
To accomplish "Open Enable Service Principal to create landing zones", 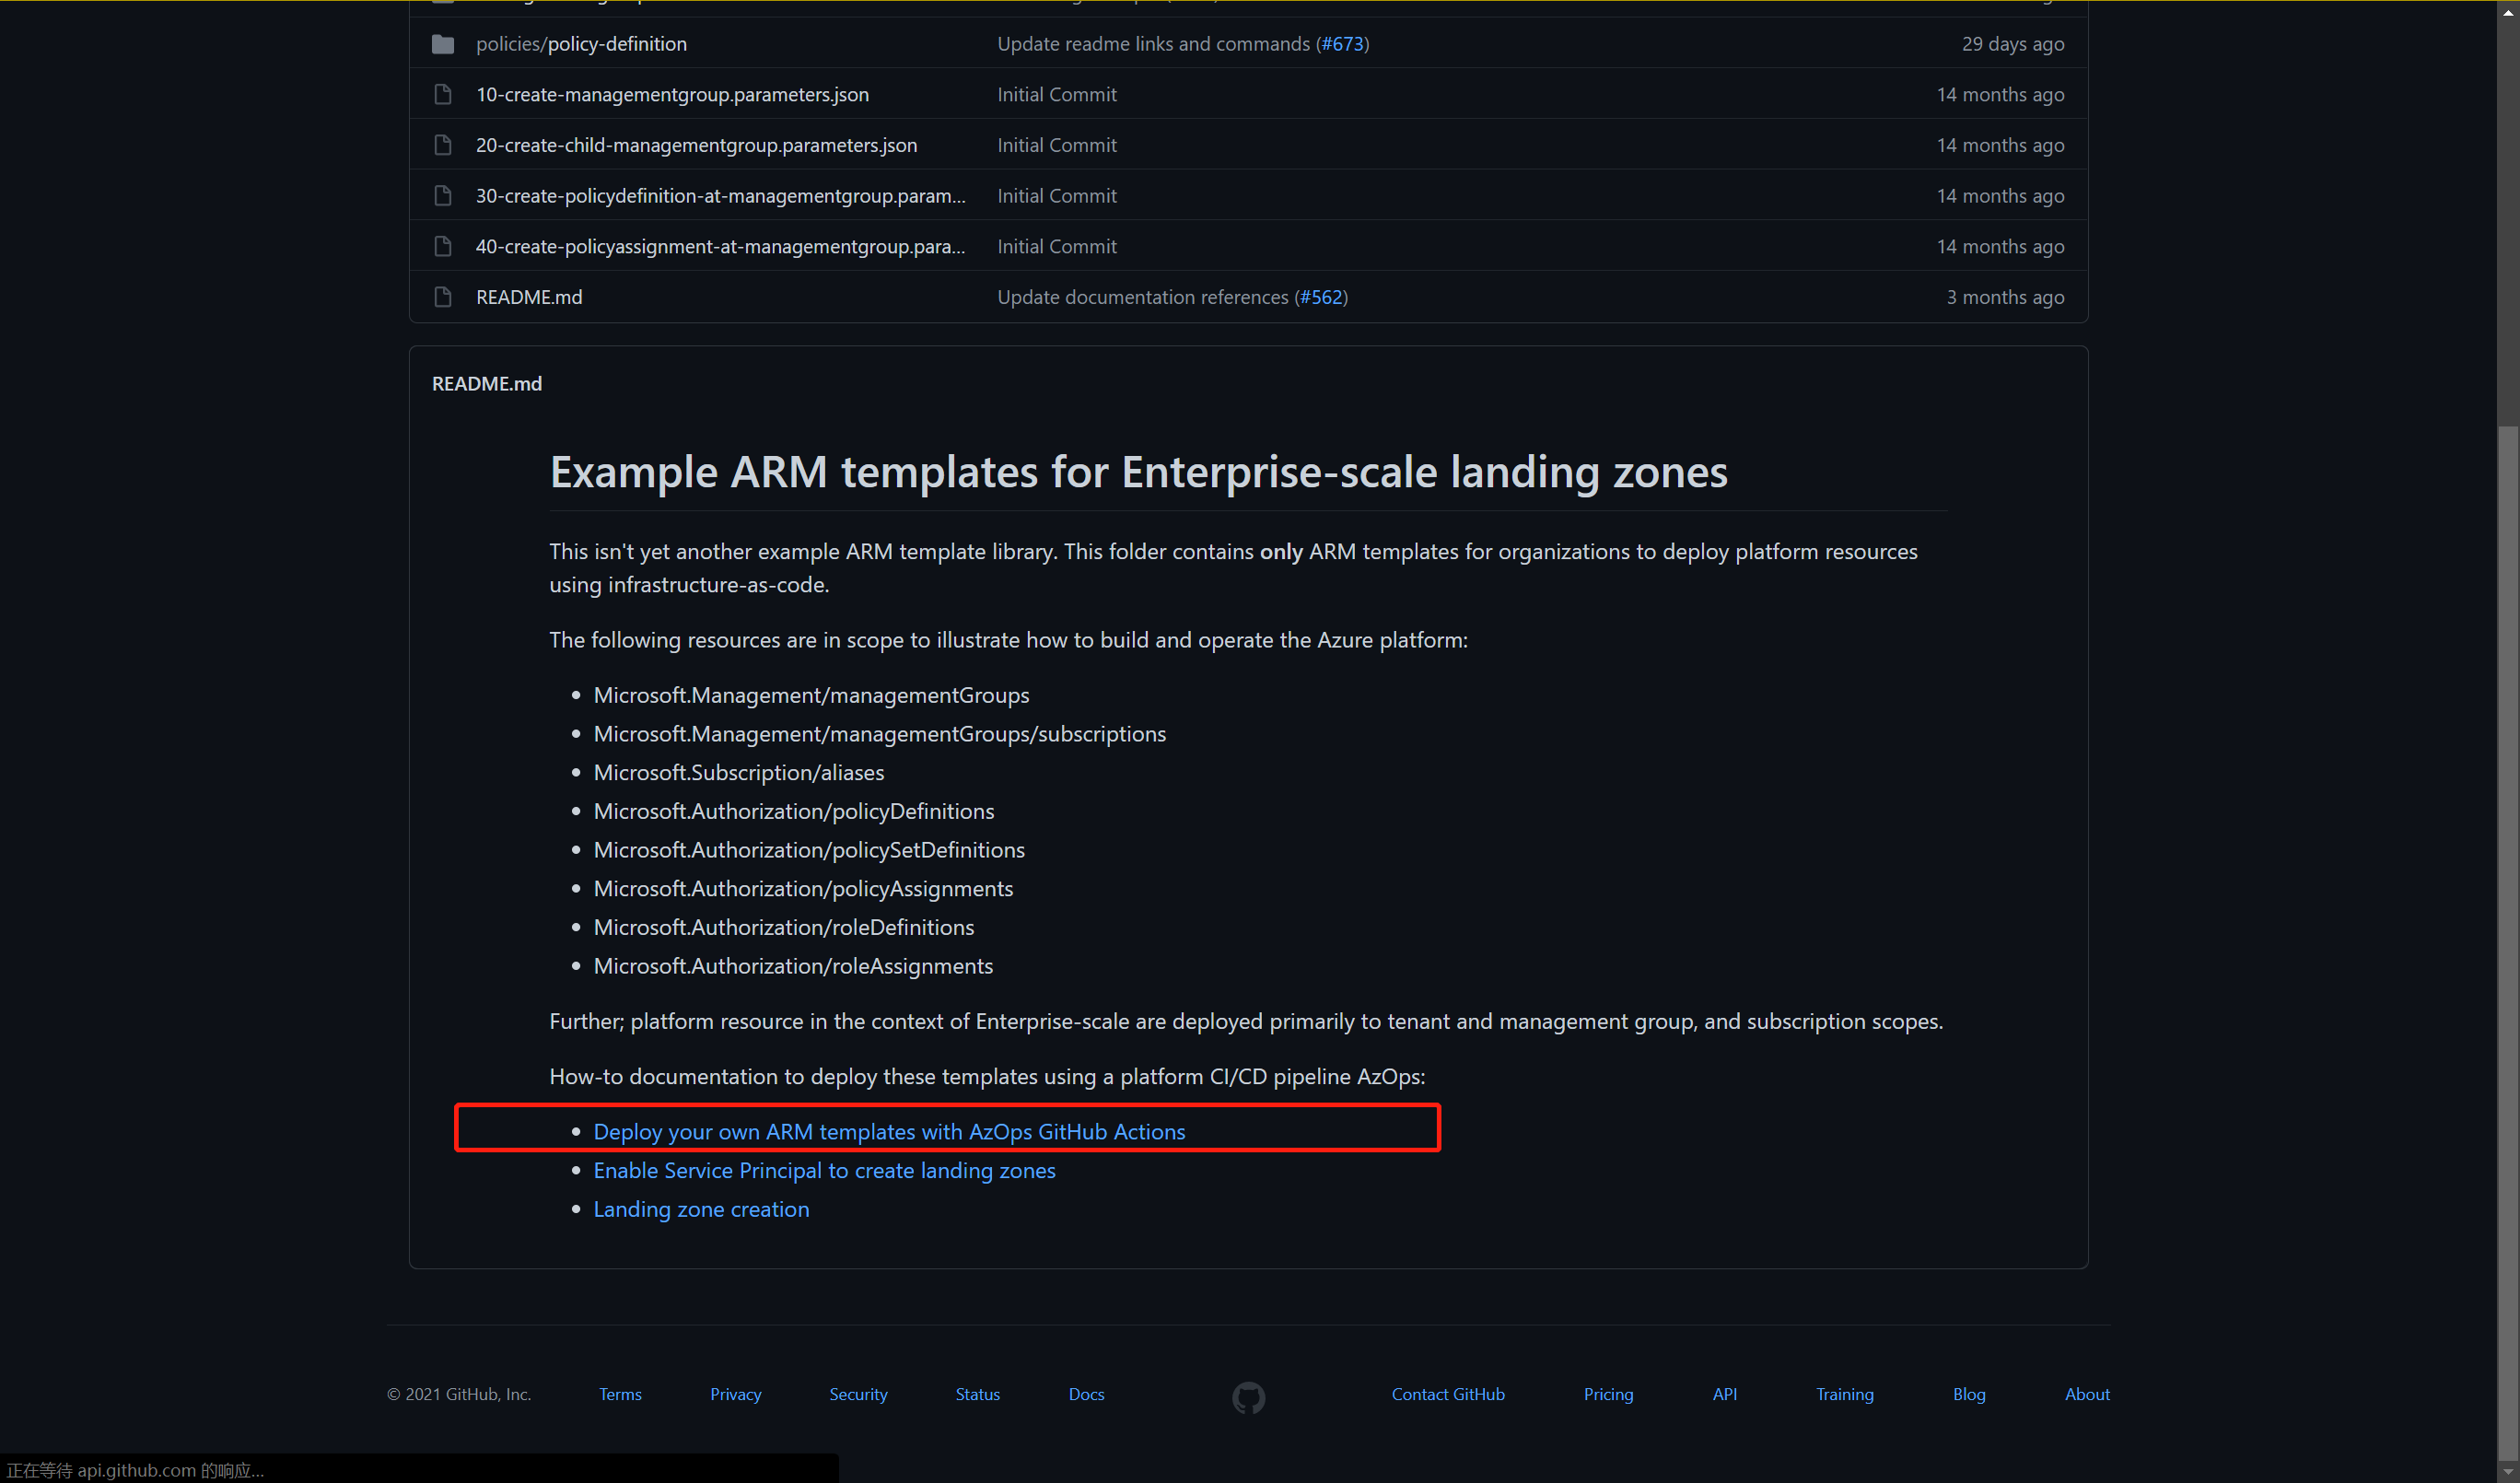I will pyautogui.click(x=824, y=1170).
